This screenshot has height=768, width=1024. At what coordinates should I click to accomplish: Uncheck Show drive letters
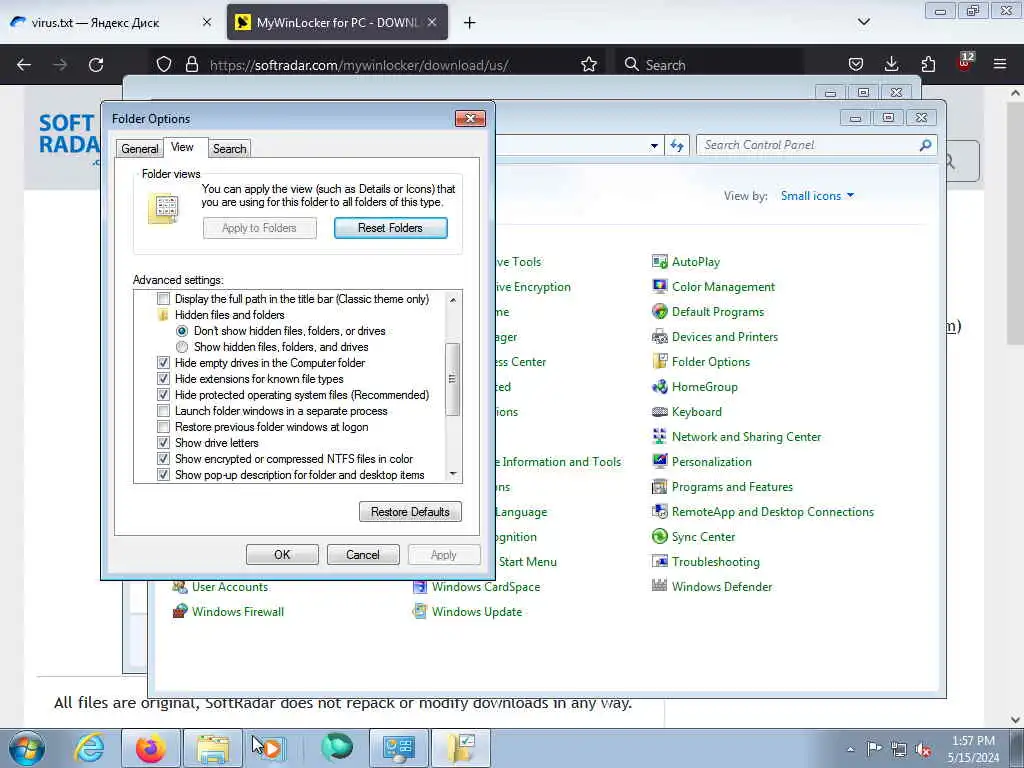pos(163,443)
